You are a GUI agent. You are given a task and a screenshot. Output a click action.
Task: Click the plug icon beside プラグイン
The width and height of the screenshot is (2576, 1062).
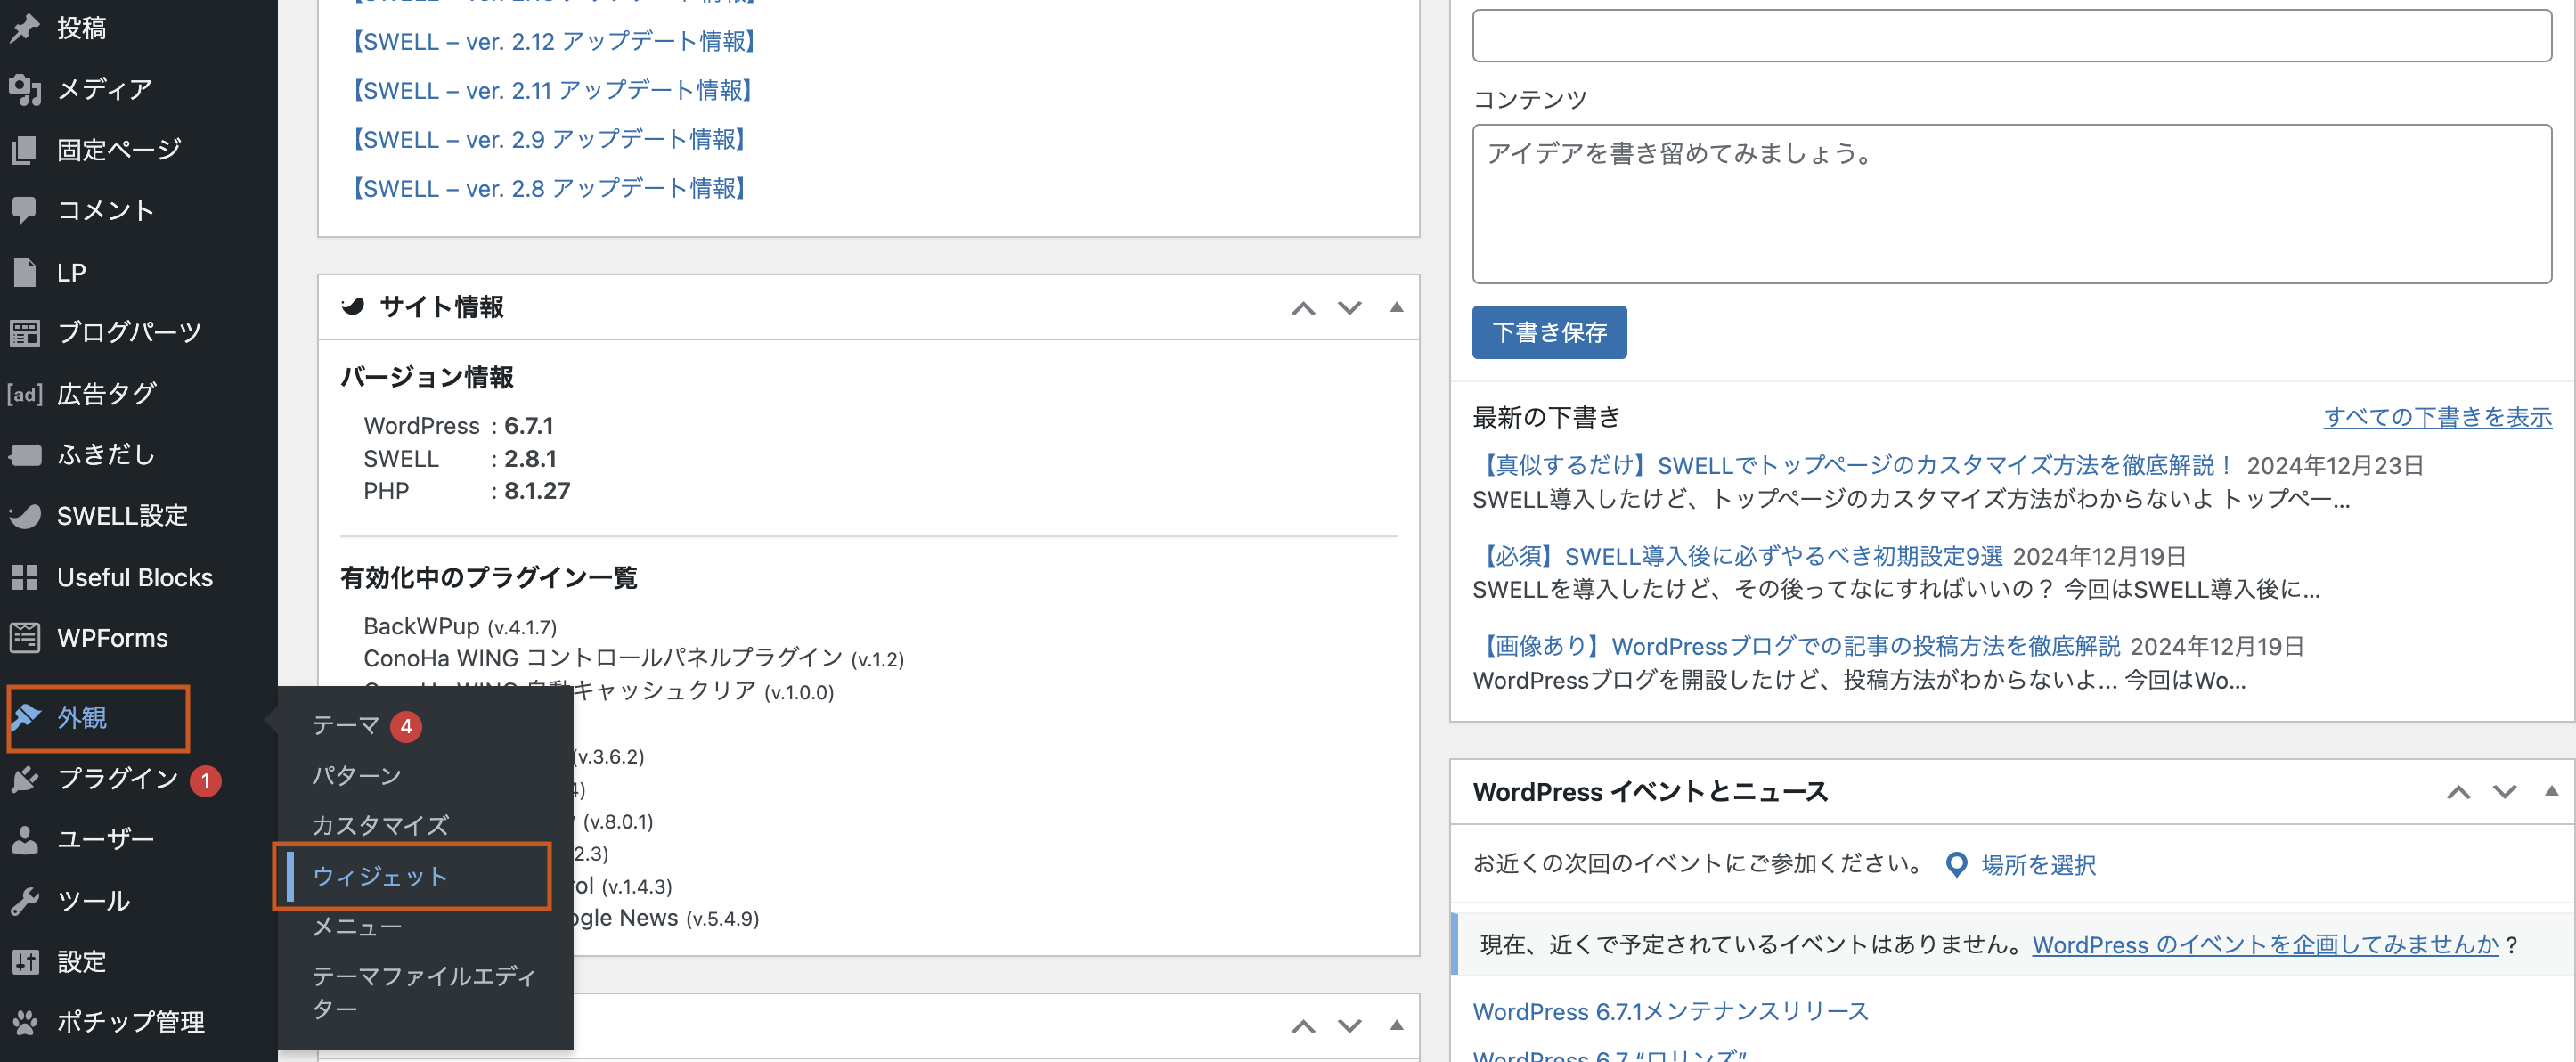click(x=25, y=779)
